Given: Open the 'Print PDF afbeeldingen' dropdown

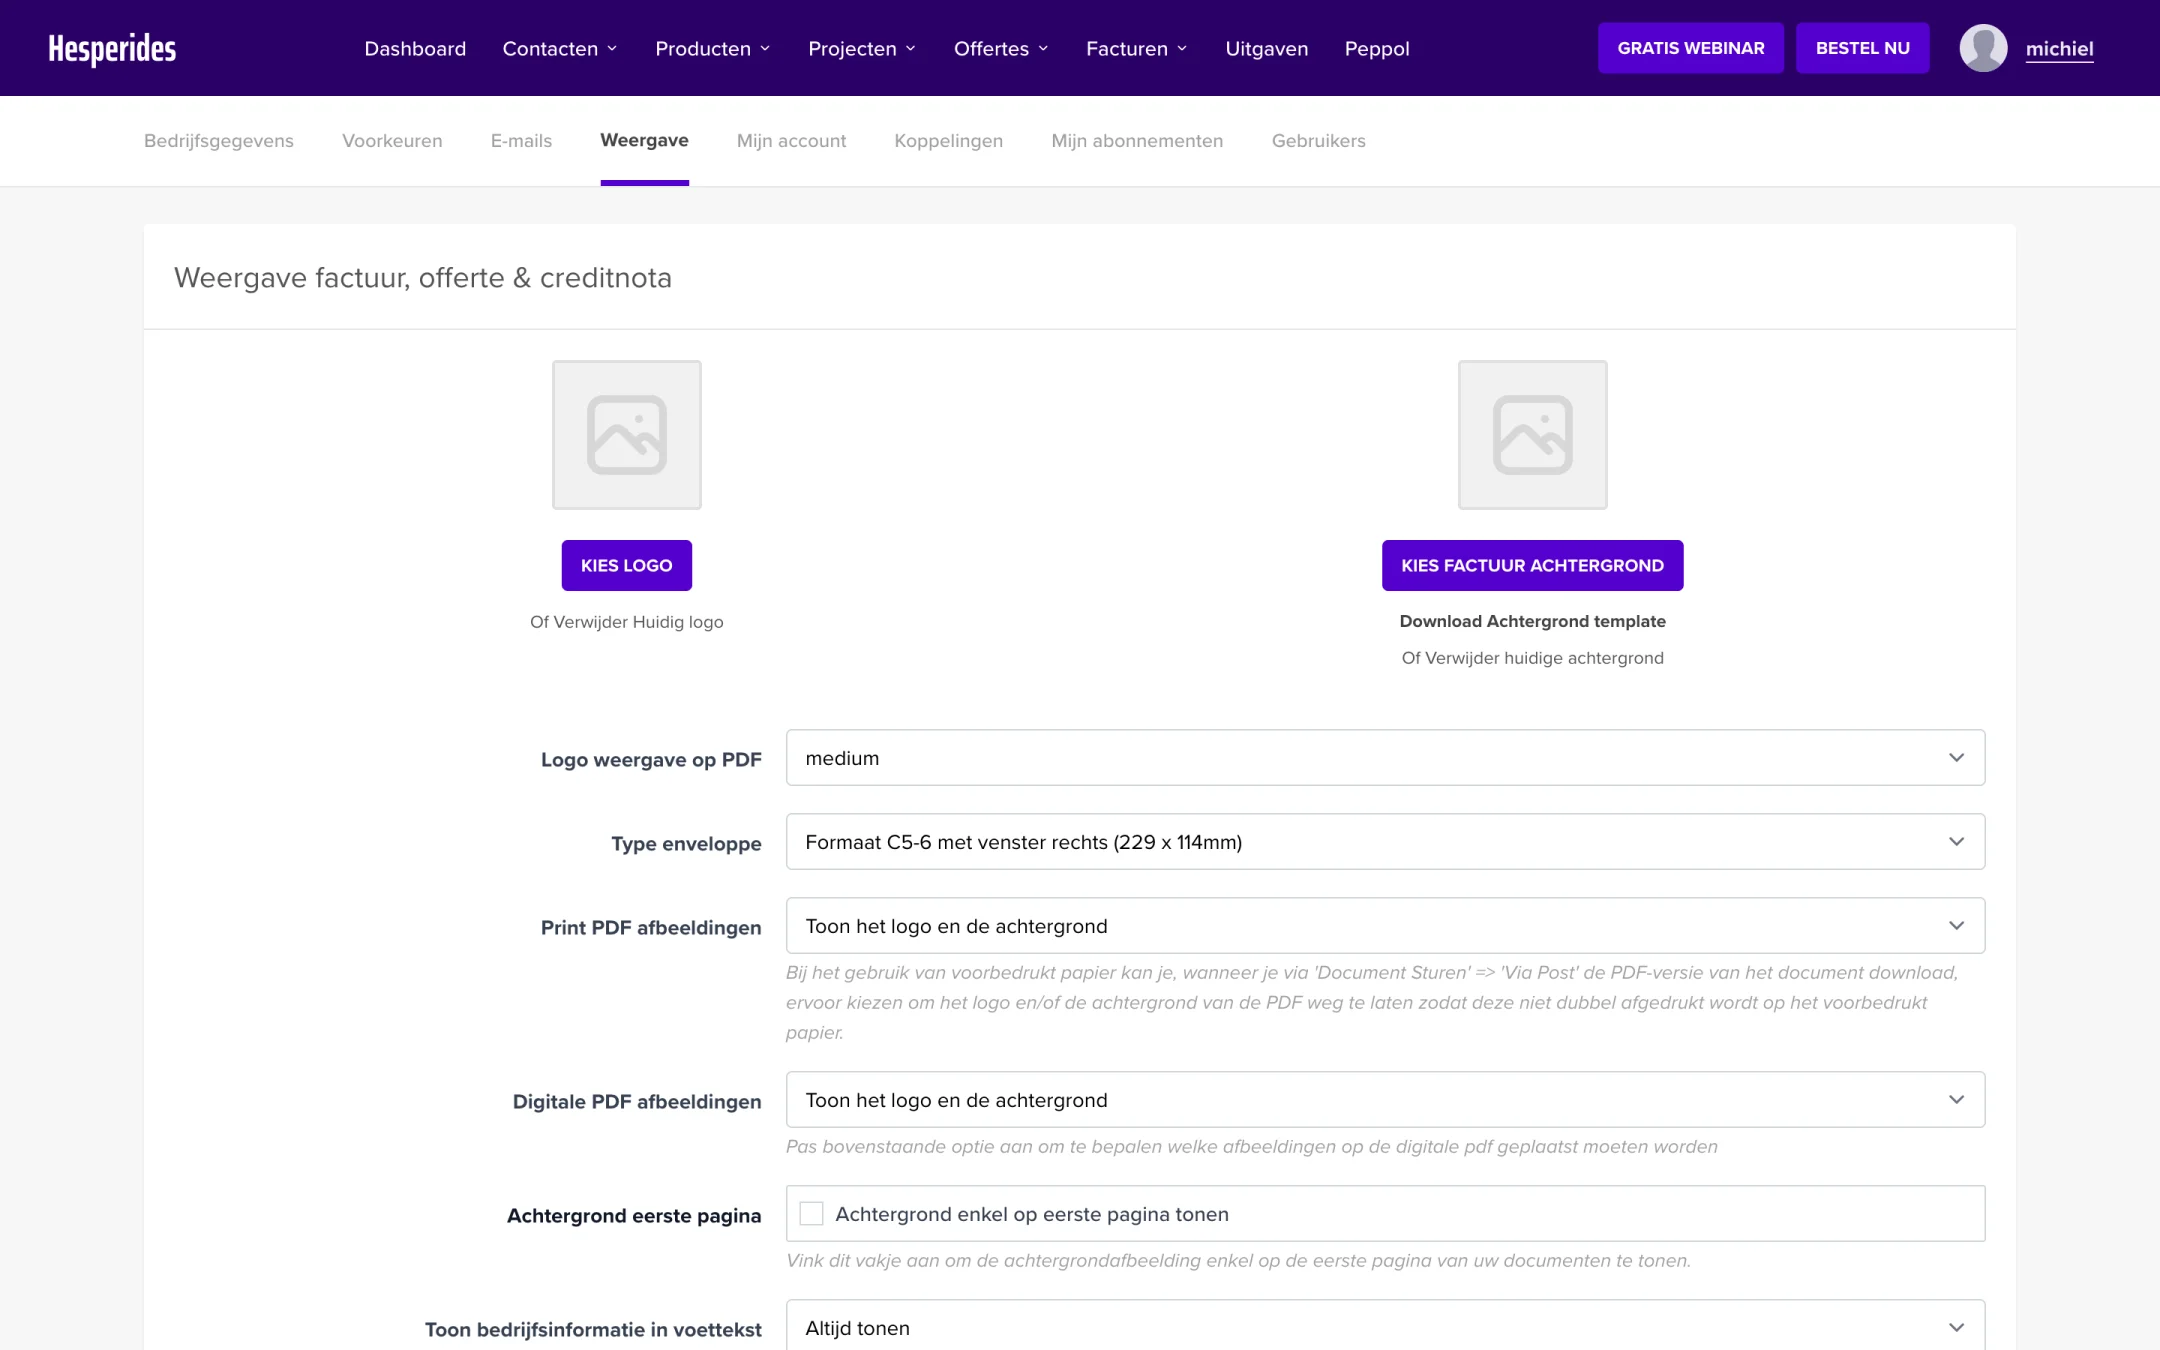Looking at the screenshot, I should click(1385, 926).
